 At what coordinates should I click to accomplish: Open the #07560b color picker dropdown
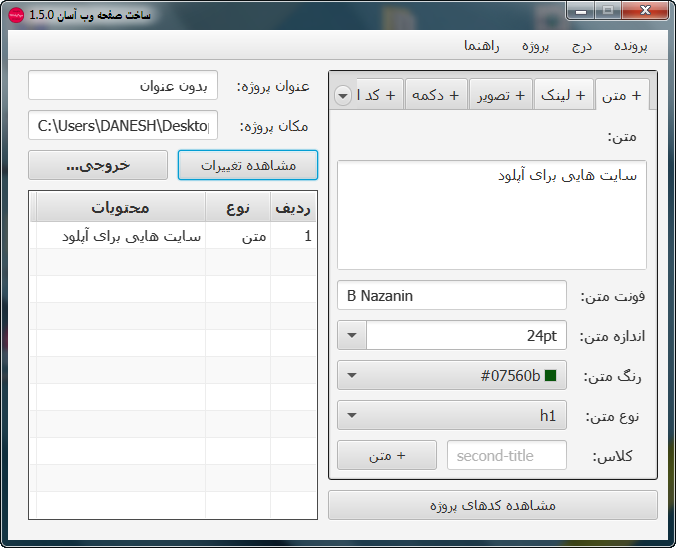[x=451, y=375]
